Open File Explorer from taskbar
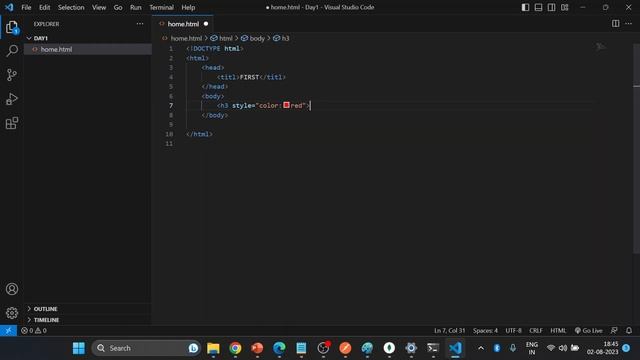 (213, 348)
